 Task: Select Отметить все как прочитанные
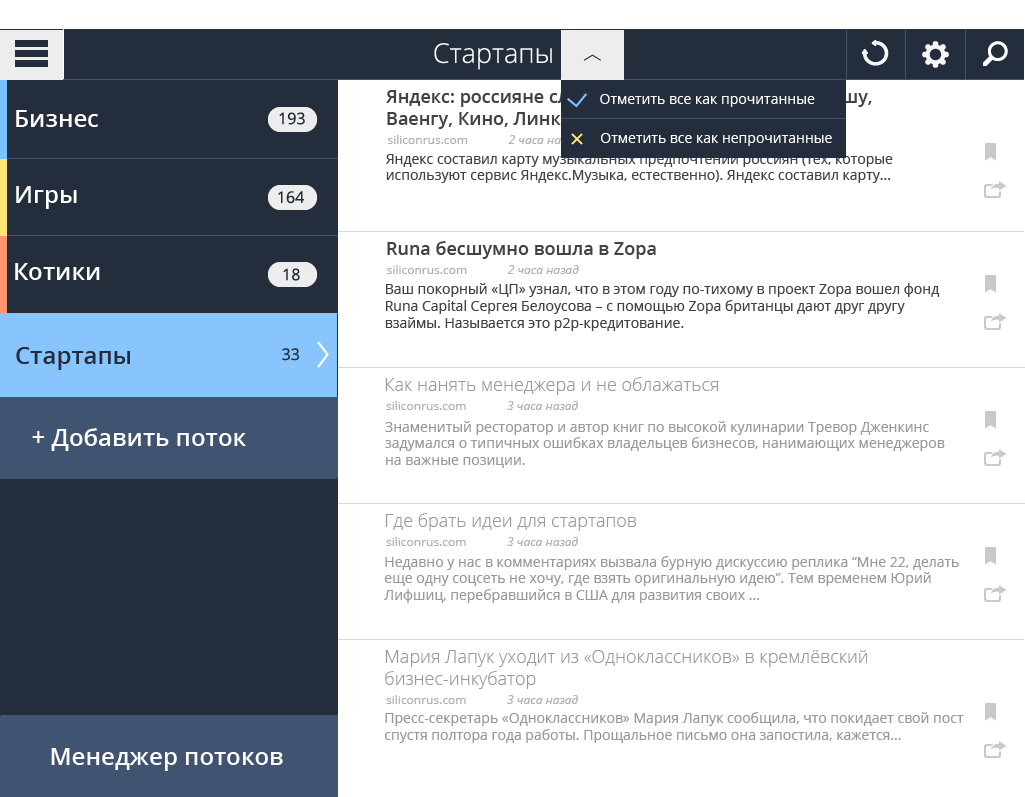coord(706,100)
